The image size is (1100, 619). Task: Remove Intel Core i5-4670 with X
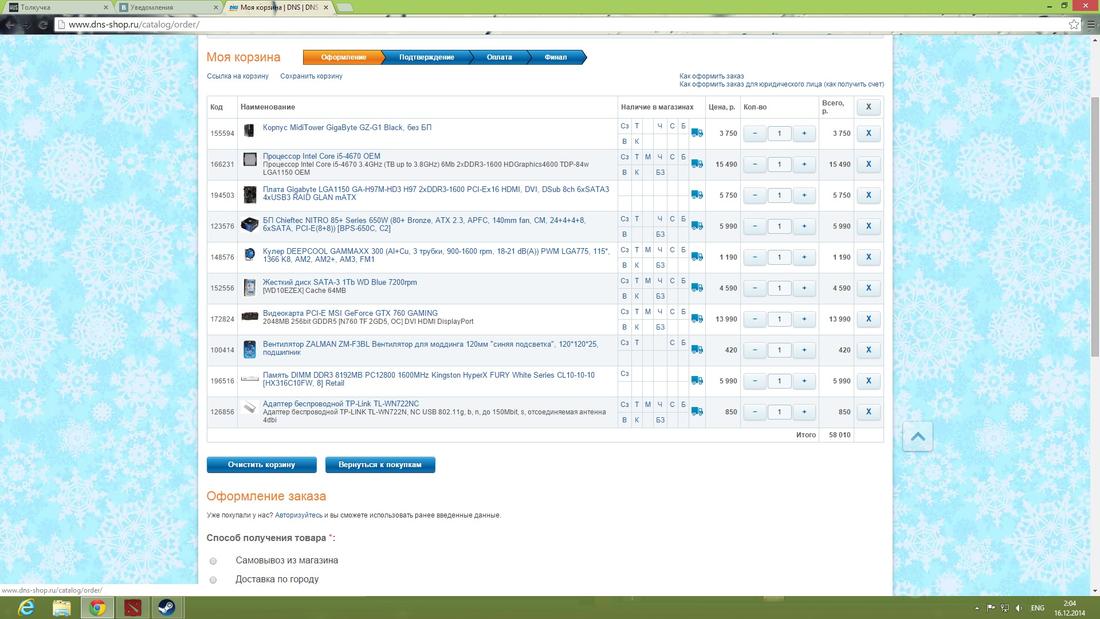click(868, 164)
